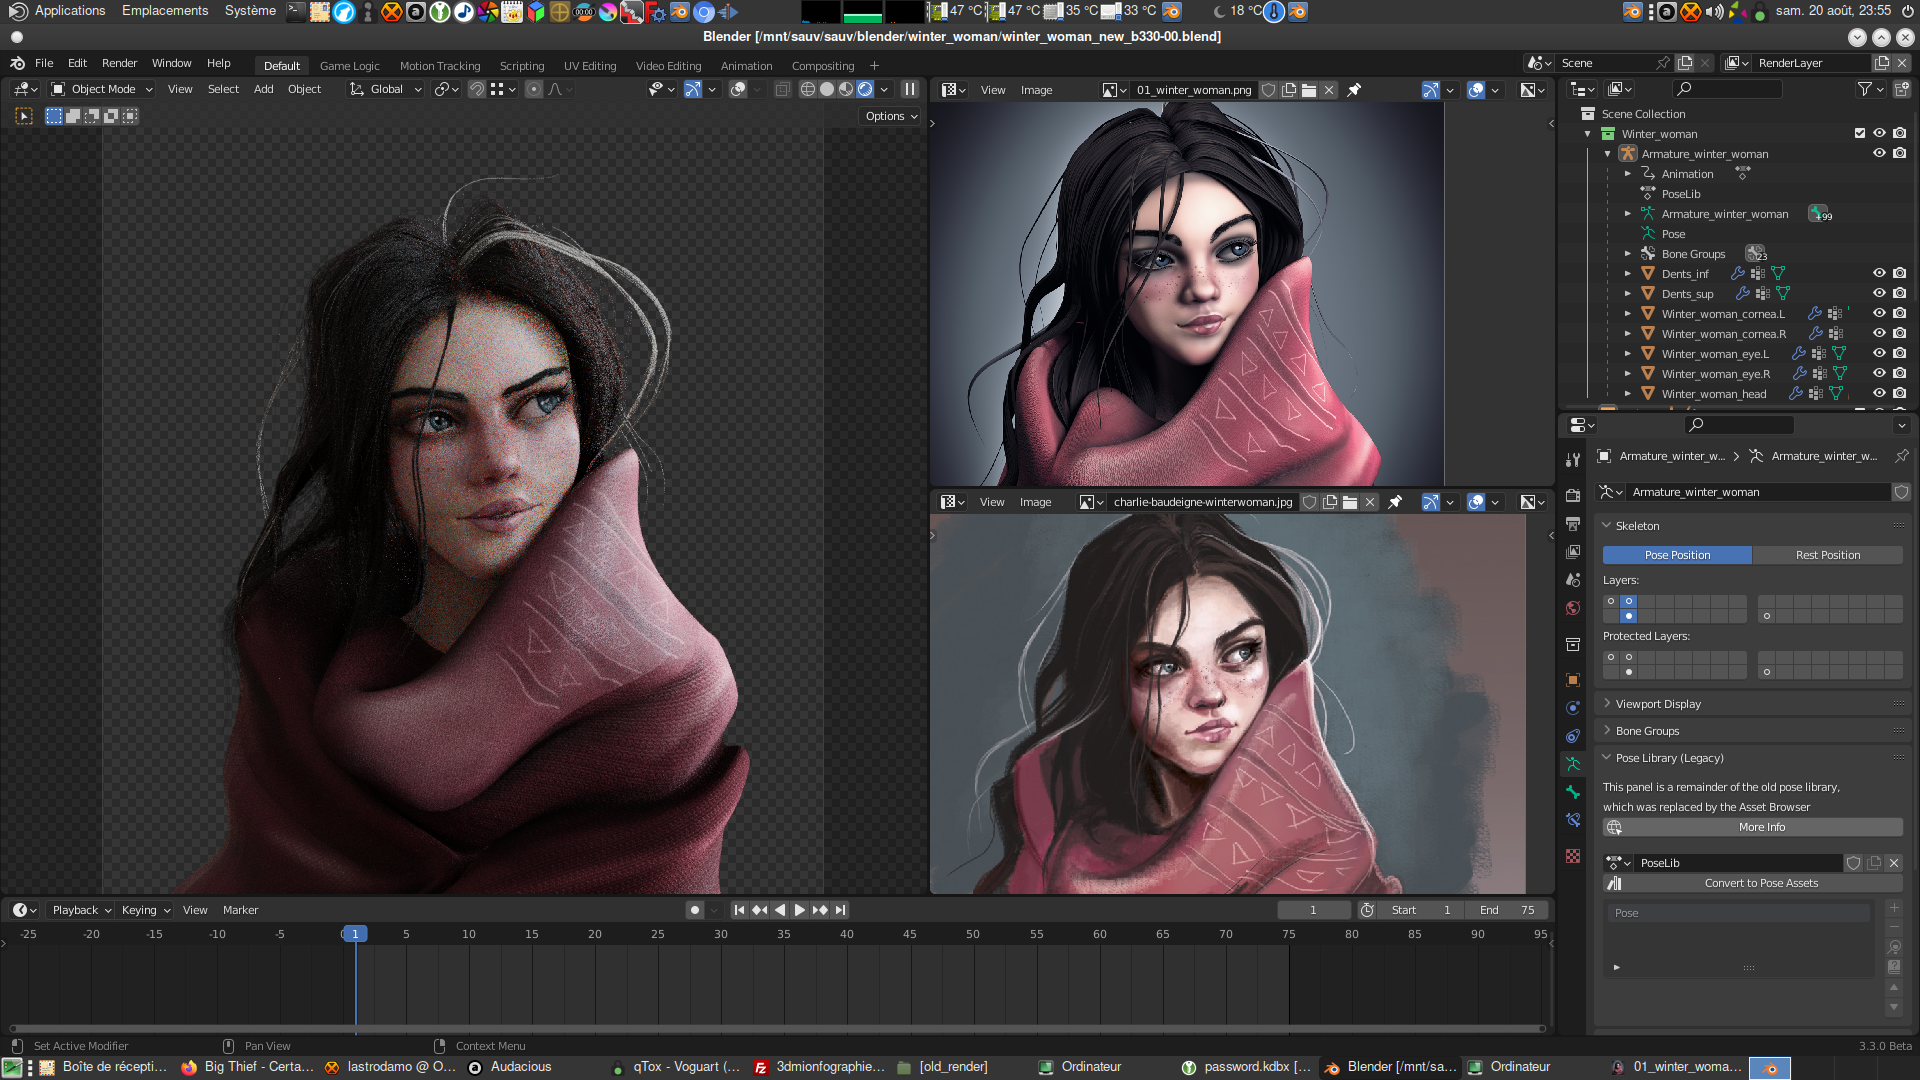Click Convert to Pose Assets
The height and width of the screenshot is (1080, 1920).
[1753, 883]
